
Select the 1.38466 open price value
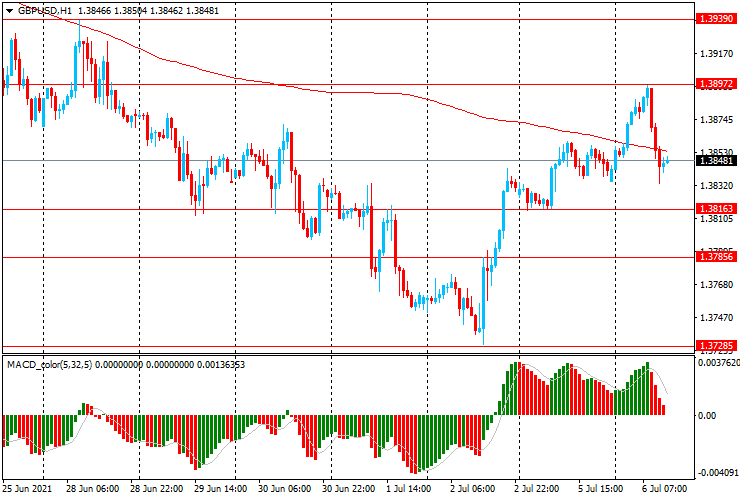coord(94,10)
